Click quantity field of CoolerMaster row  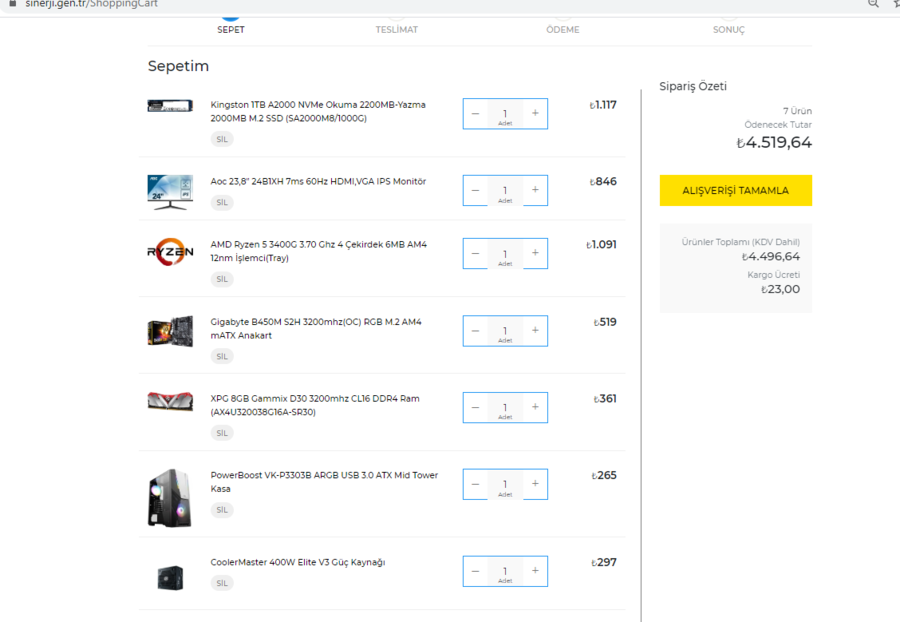(x=505, y=572)
